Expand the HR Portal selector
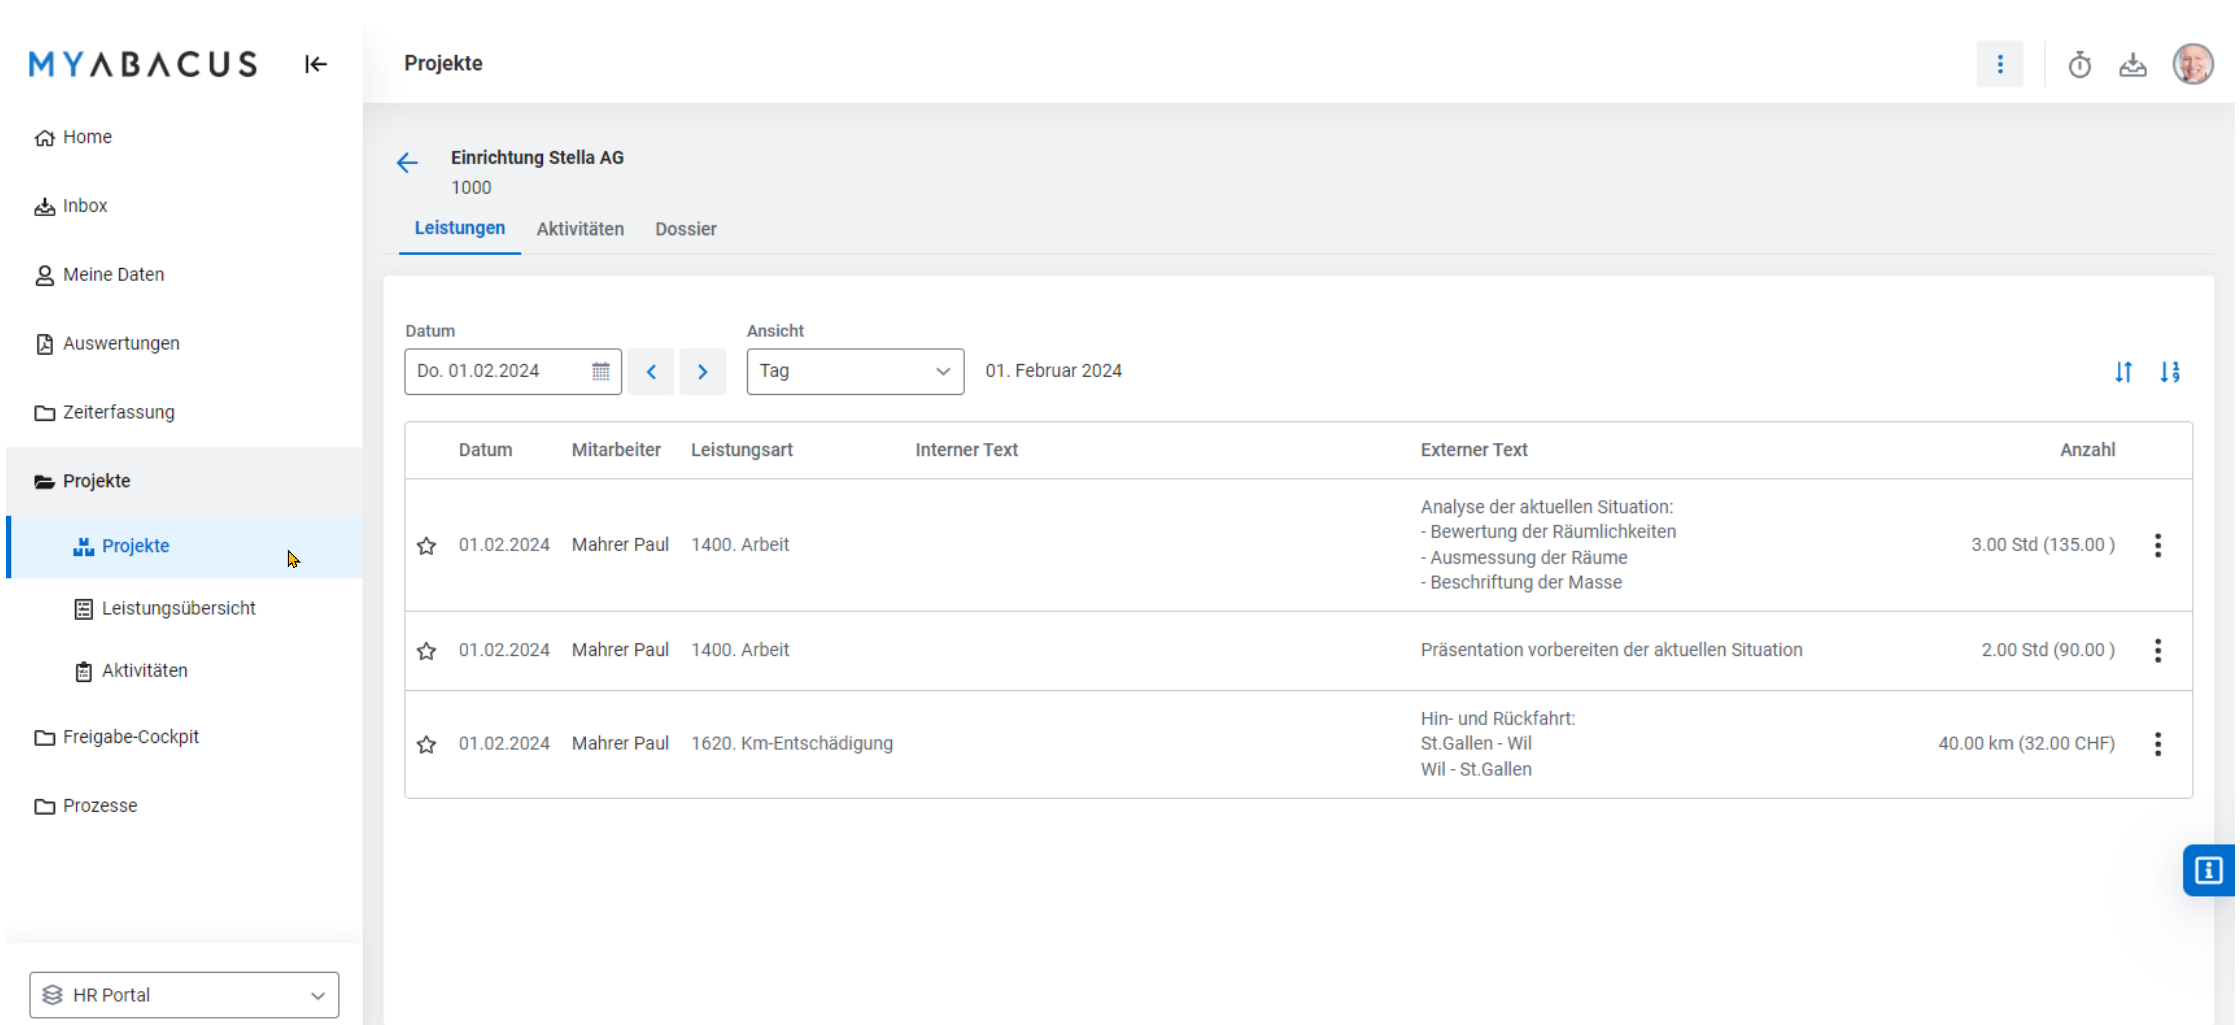This screenshot has height=1025, width=2240. pyautogui.click(x=184, y=995)
